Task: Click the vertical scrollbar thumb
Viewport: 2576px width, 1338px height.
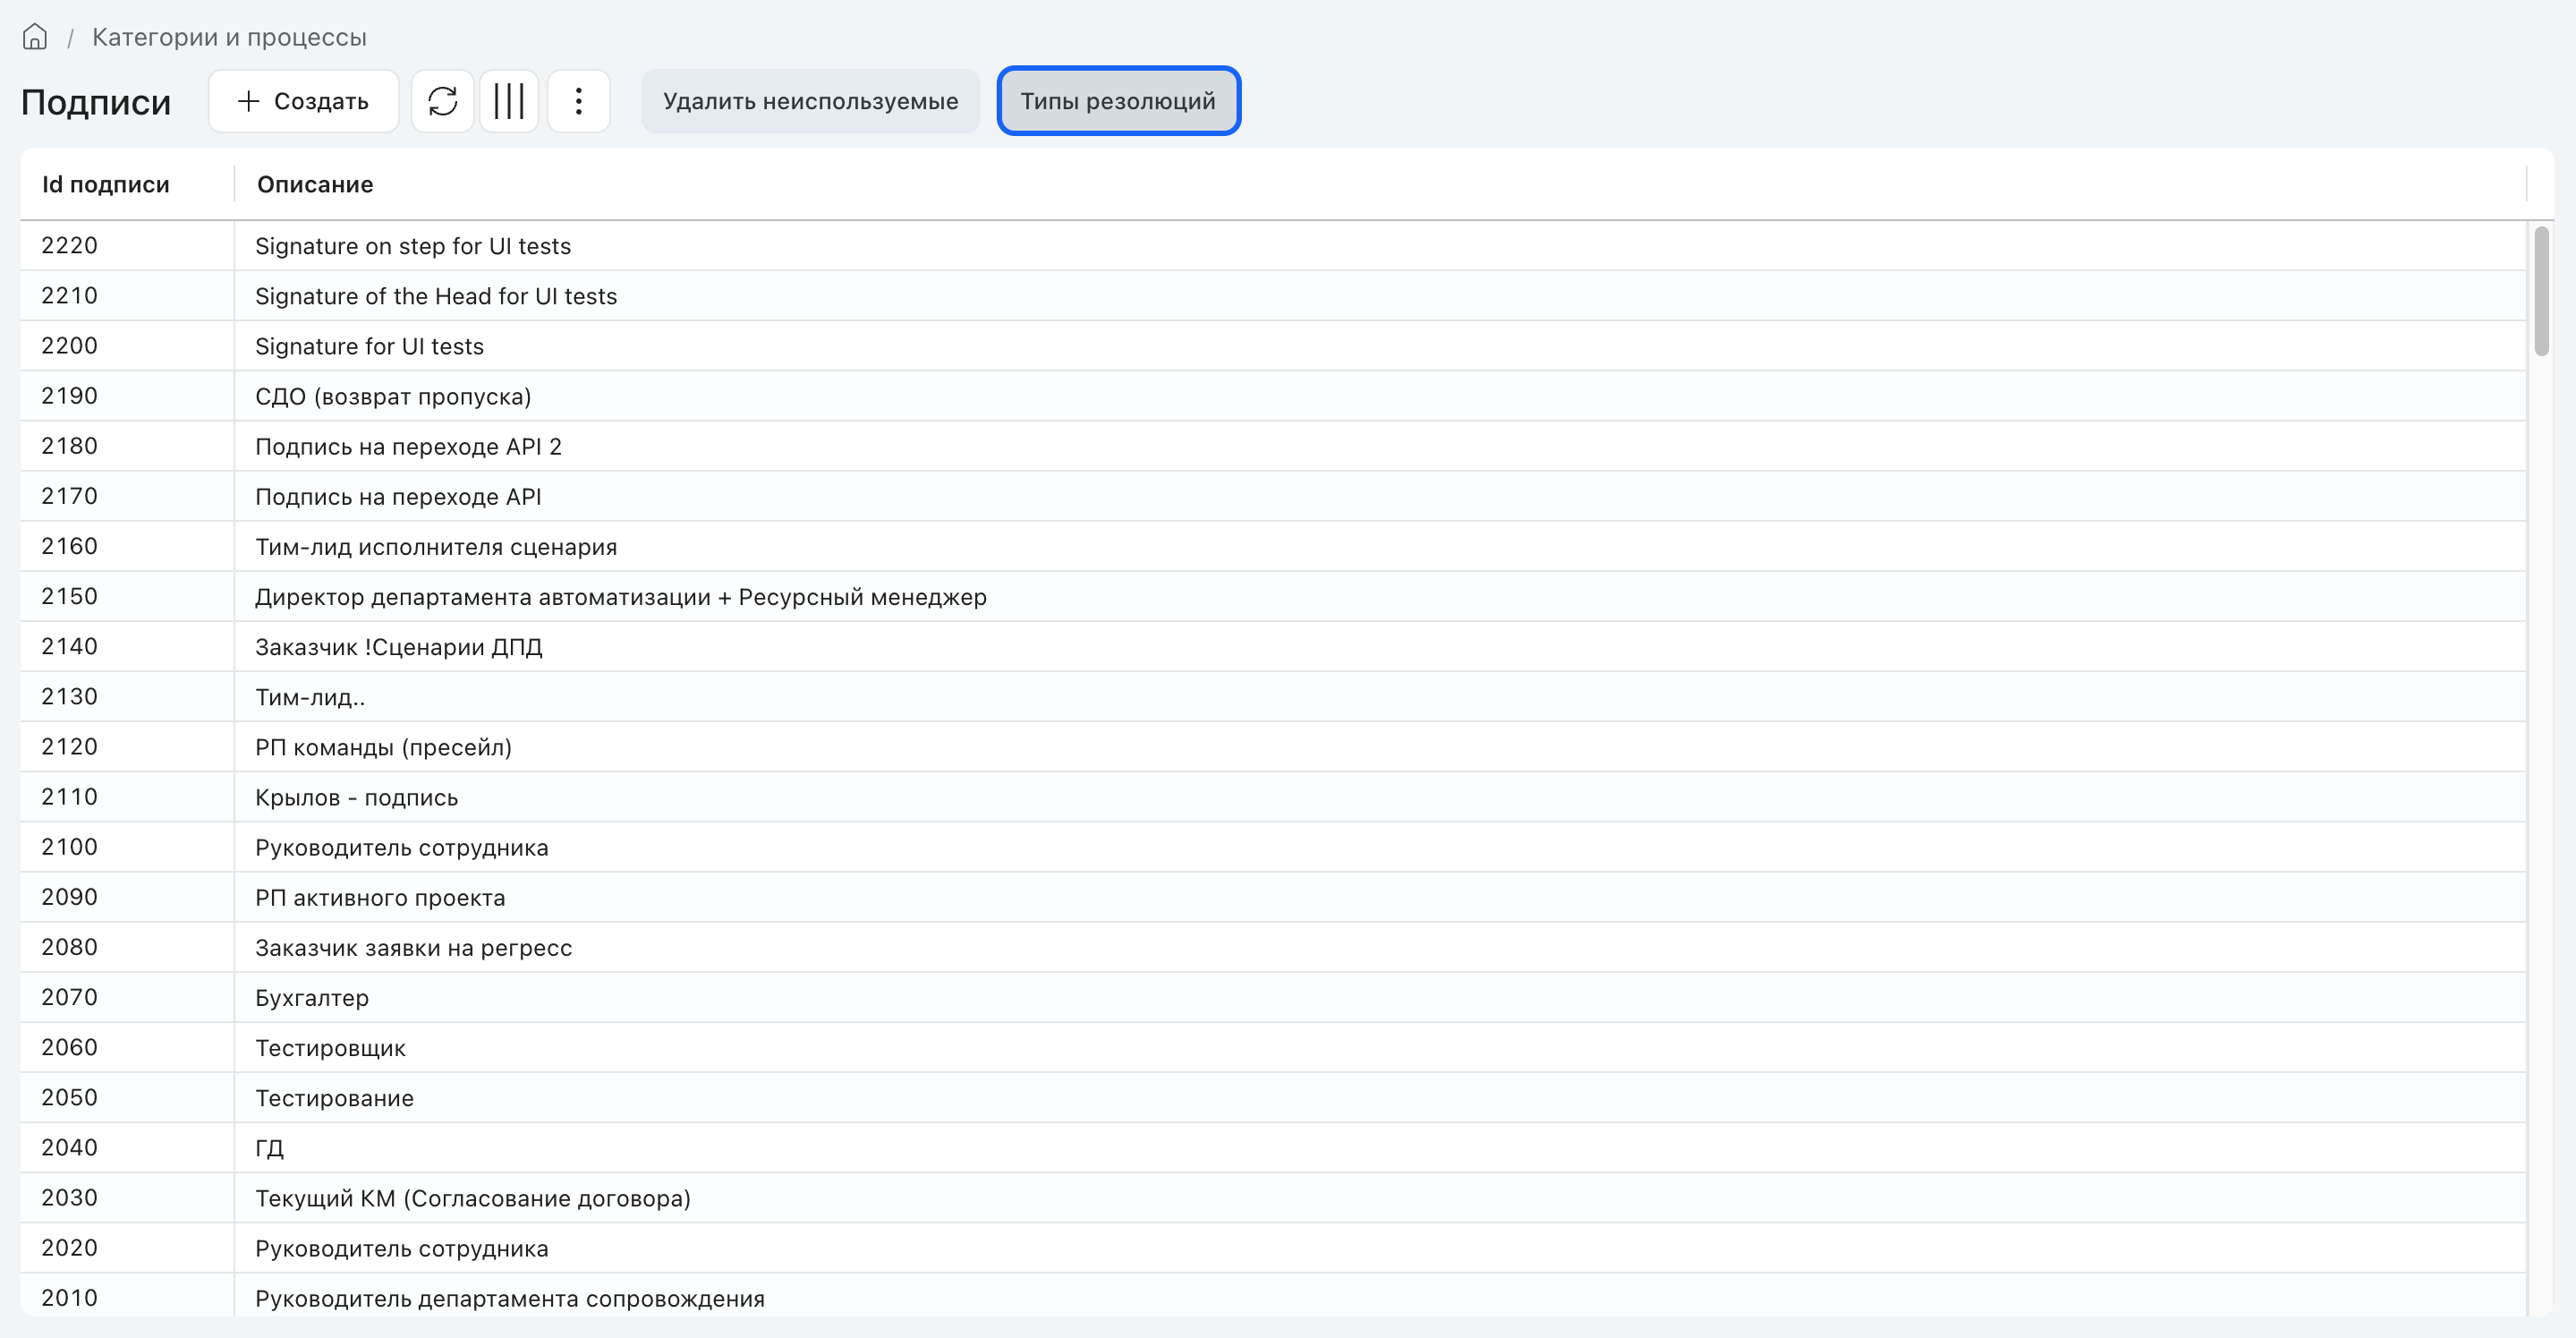Action: tap(2541, 291)
